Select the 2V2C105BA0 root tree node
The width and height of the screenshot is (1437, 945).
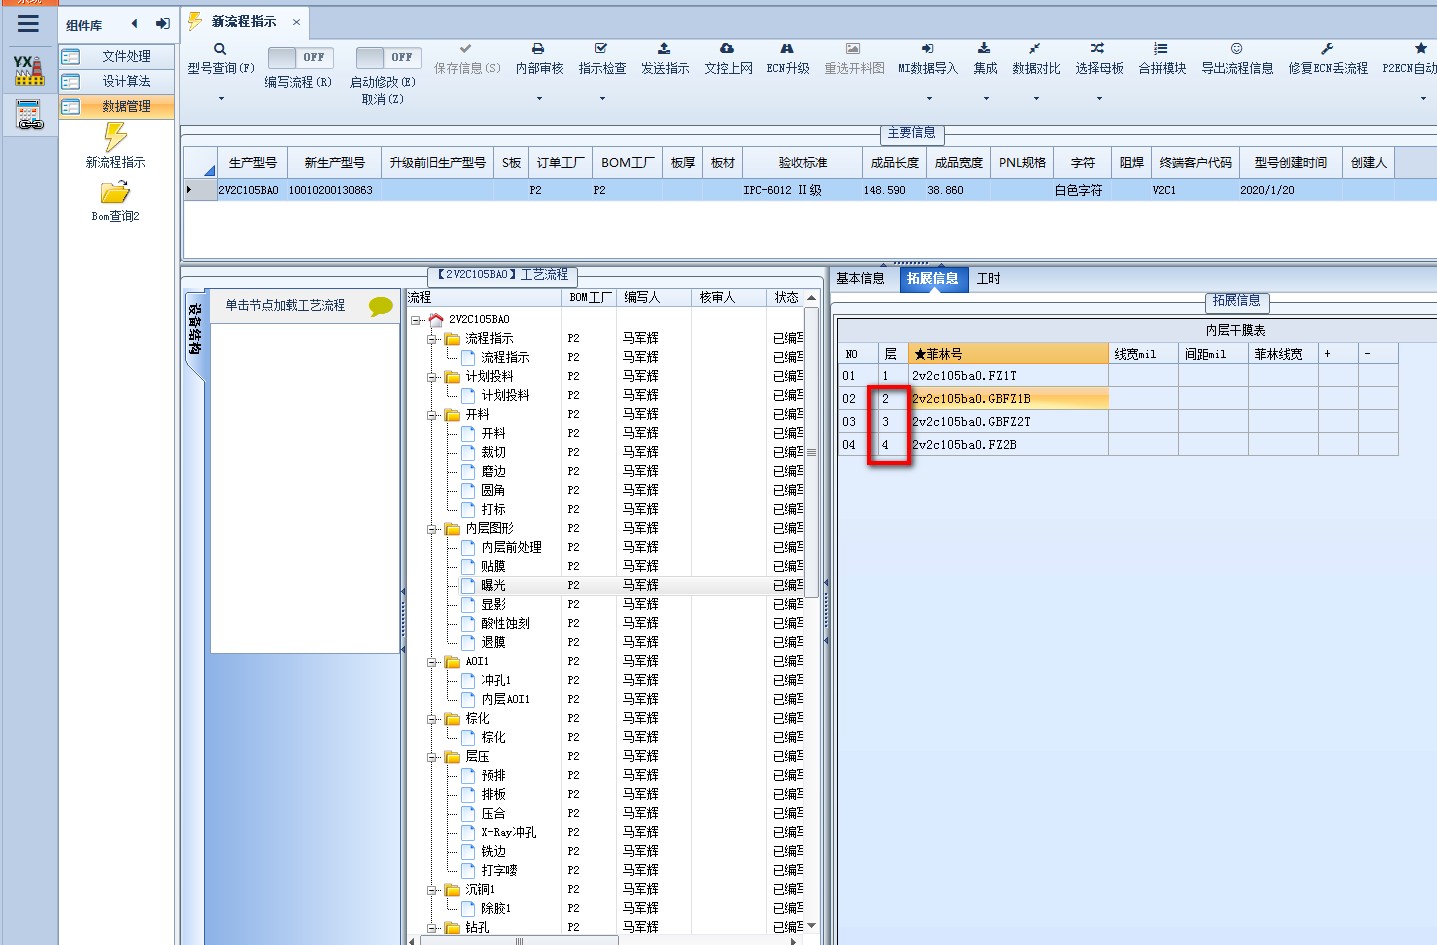[x=479, y=320]
